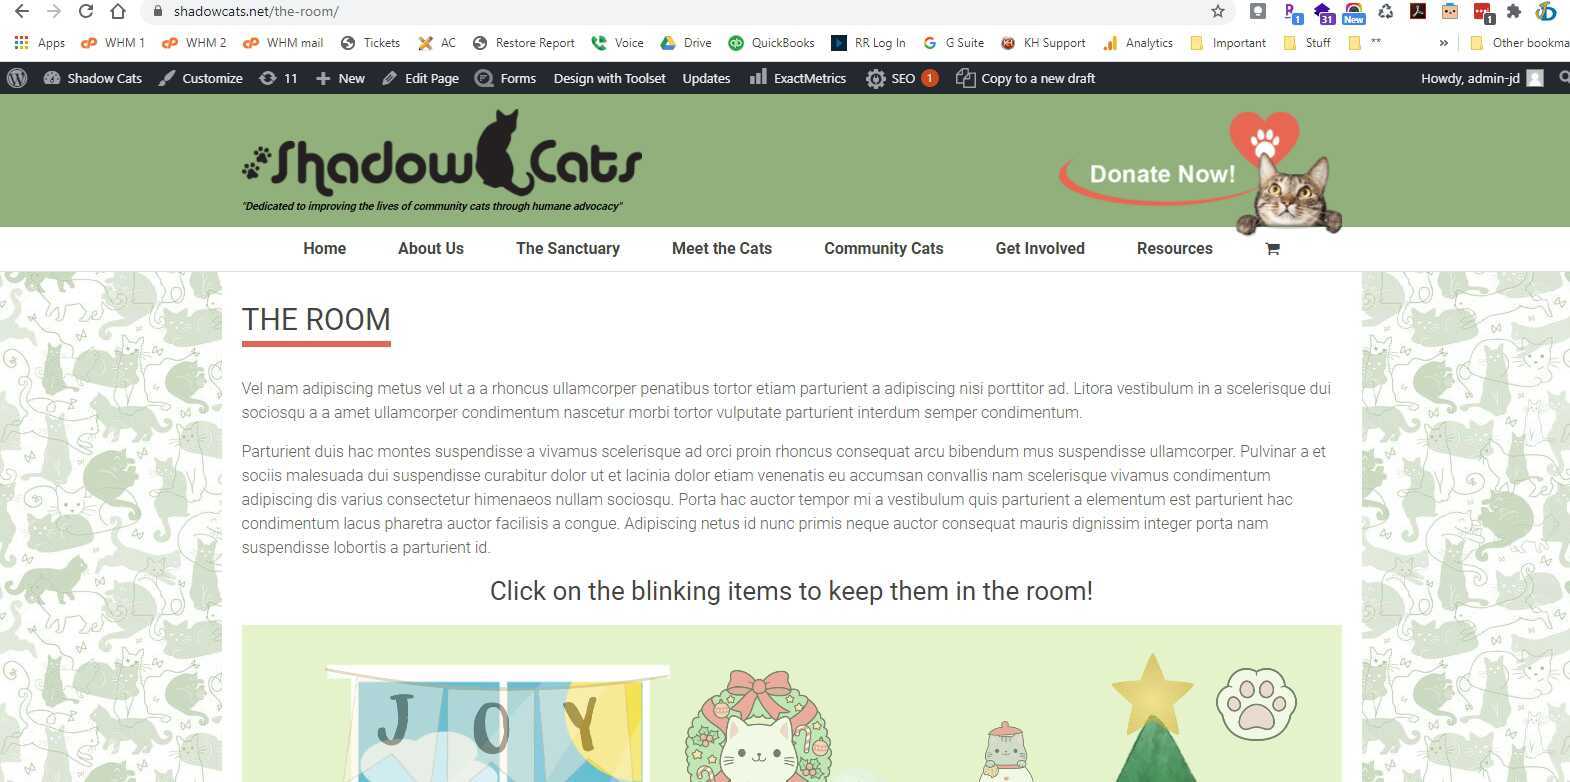The image size is (1570, 782).
Task: Click the browser address bar URL
Action: 256,12
